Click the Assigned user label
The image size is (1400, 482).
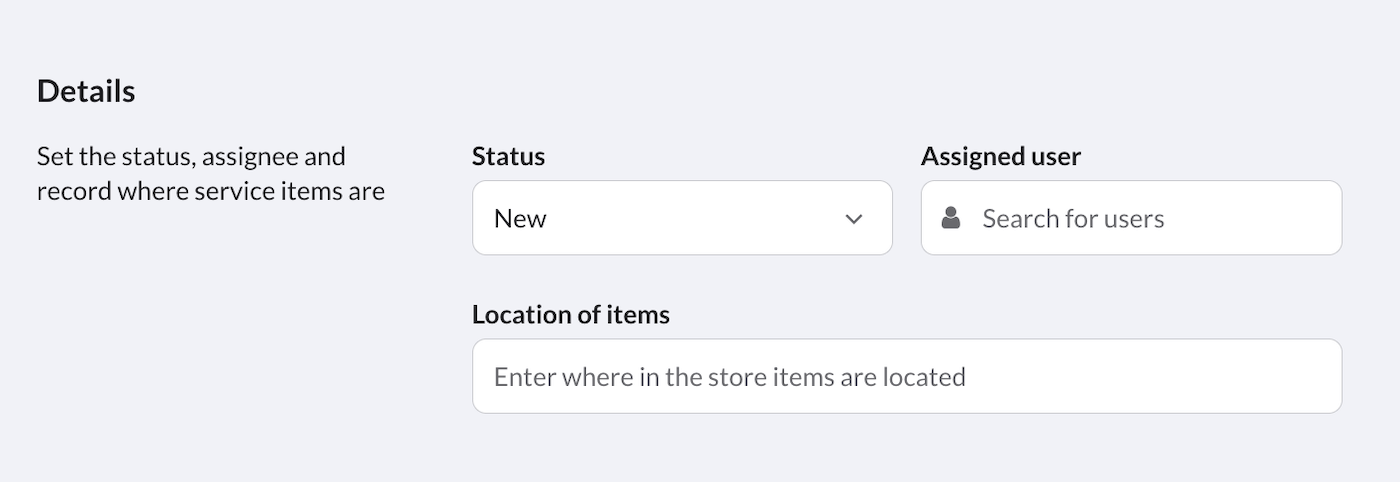tap(1001, 156)
